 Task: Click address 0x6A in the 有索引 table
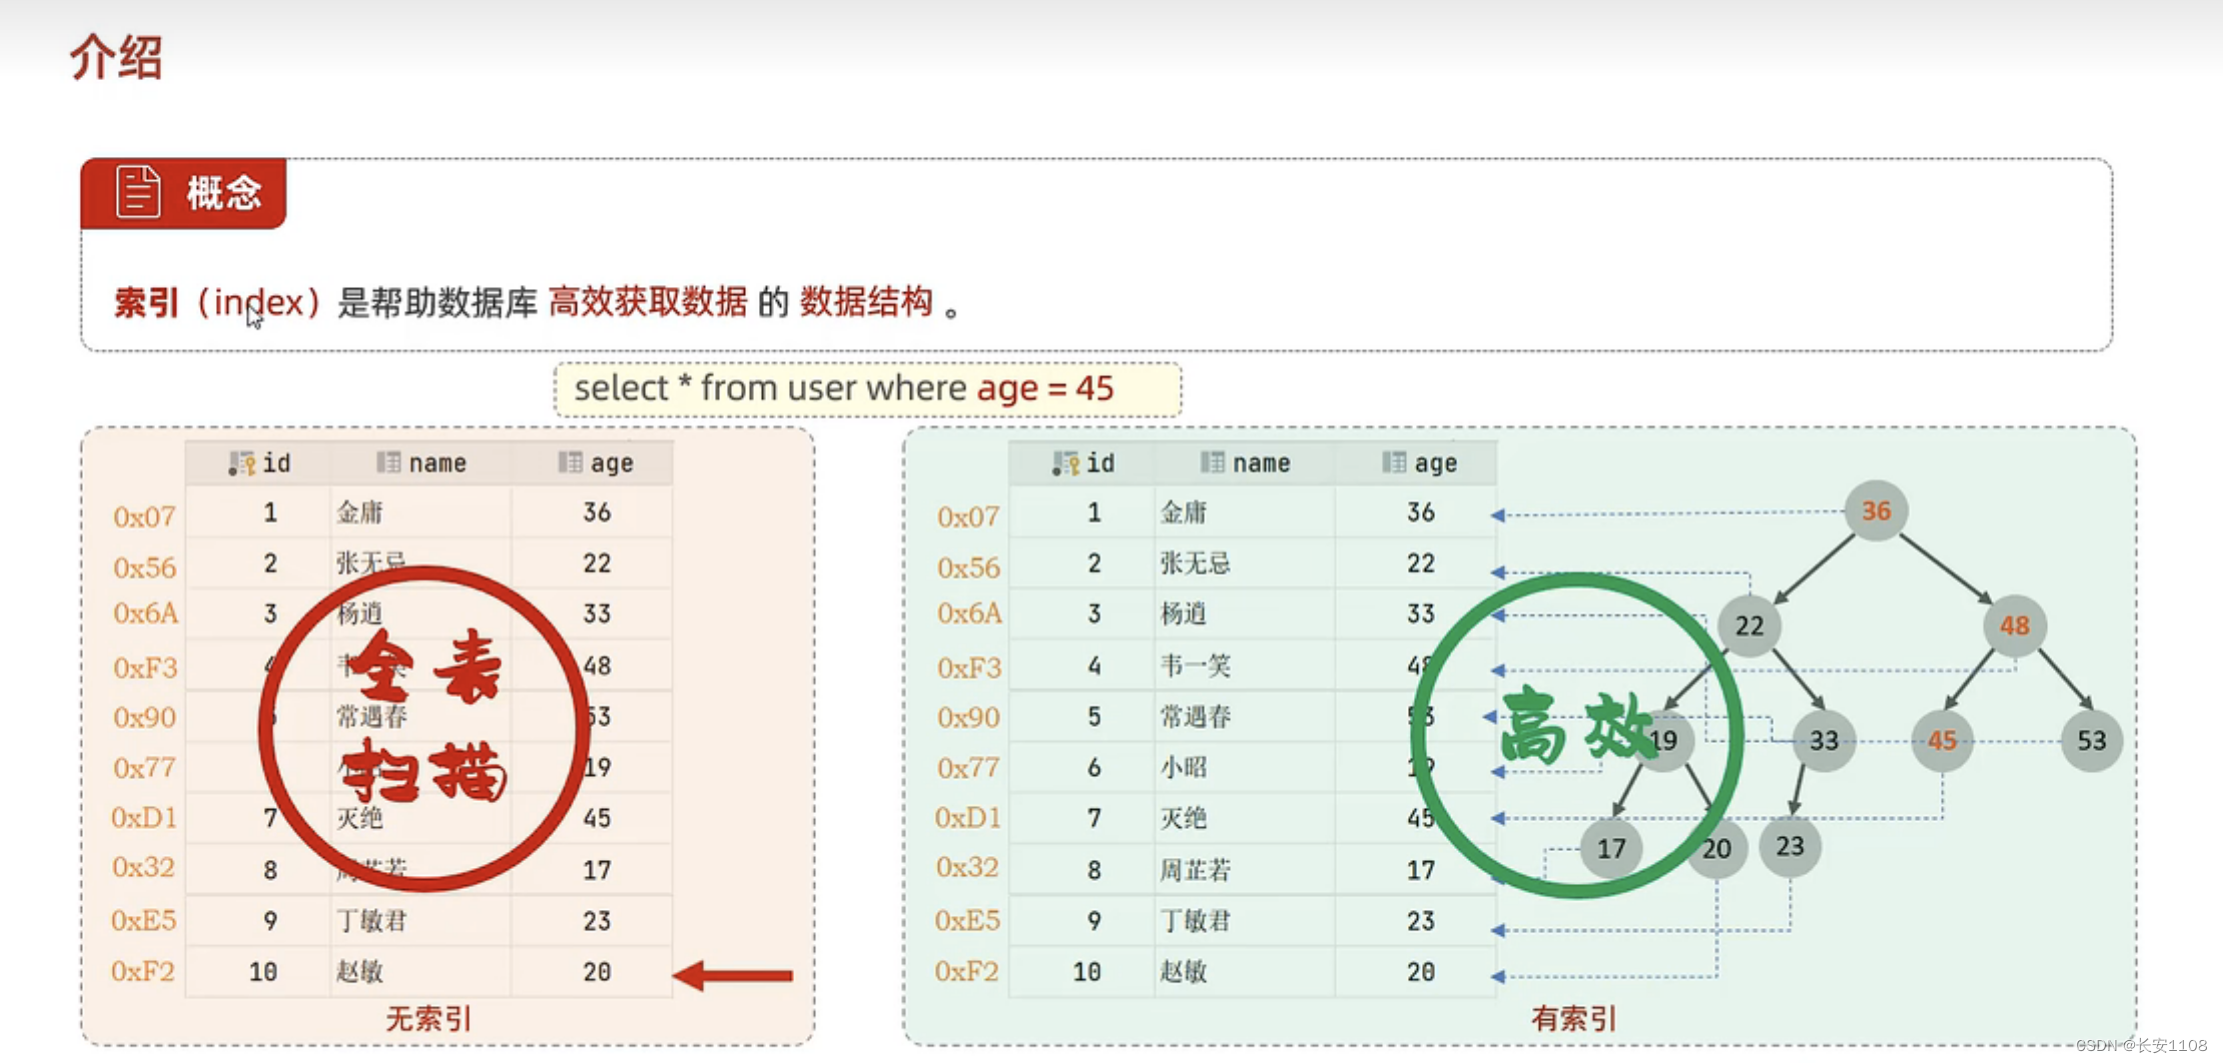click(969, 613)
